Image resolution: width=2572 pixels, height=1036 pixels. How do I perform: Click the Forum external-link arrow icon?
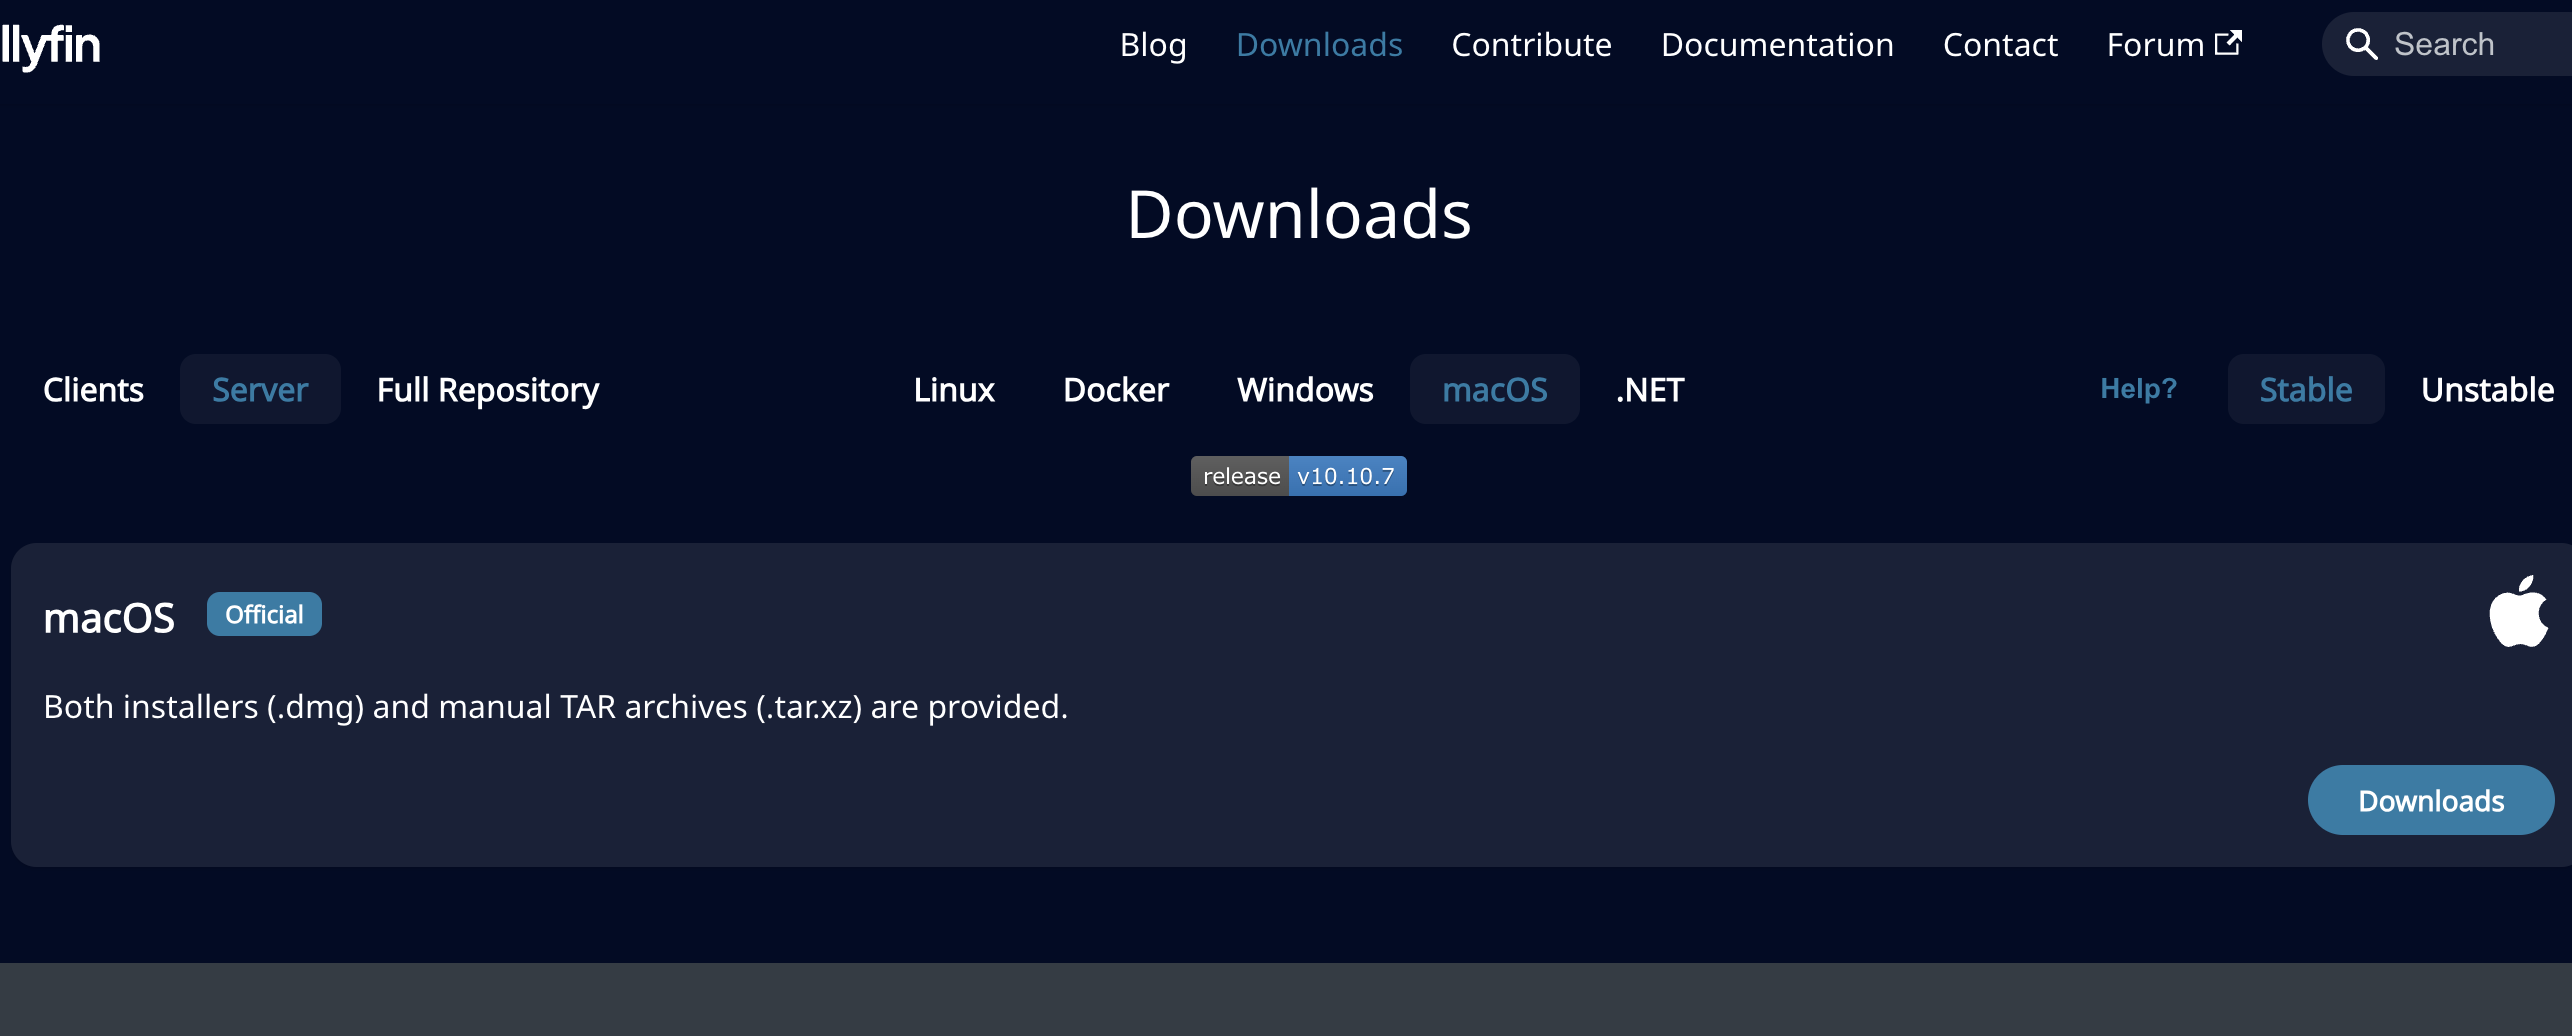click(x=2228, y=43)
